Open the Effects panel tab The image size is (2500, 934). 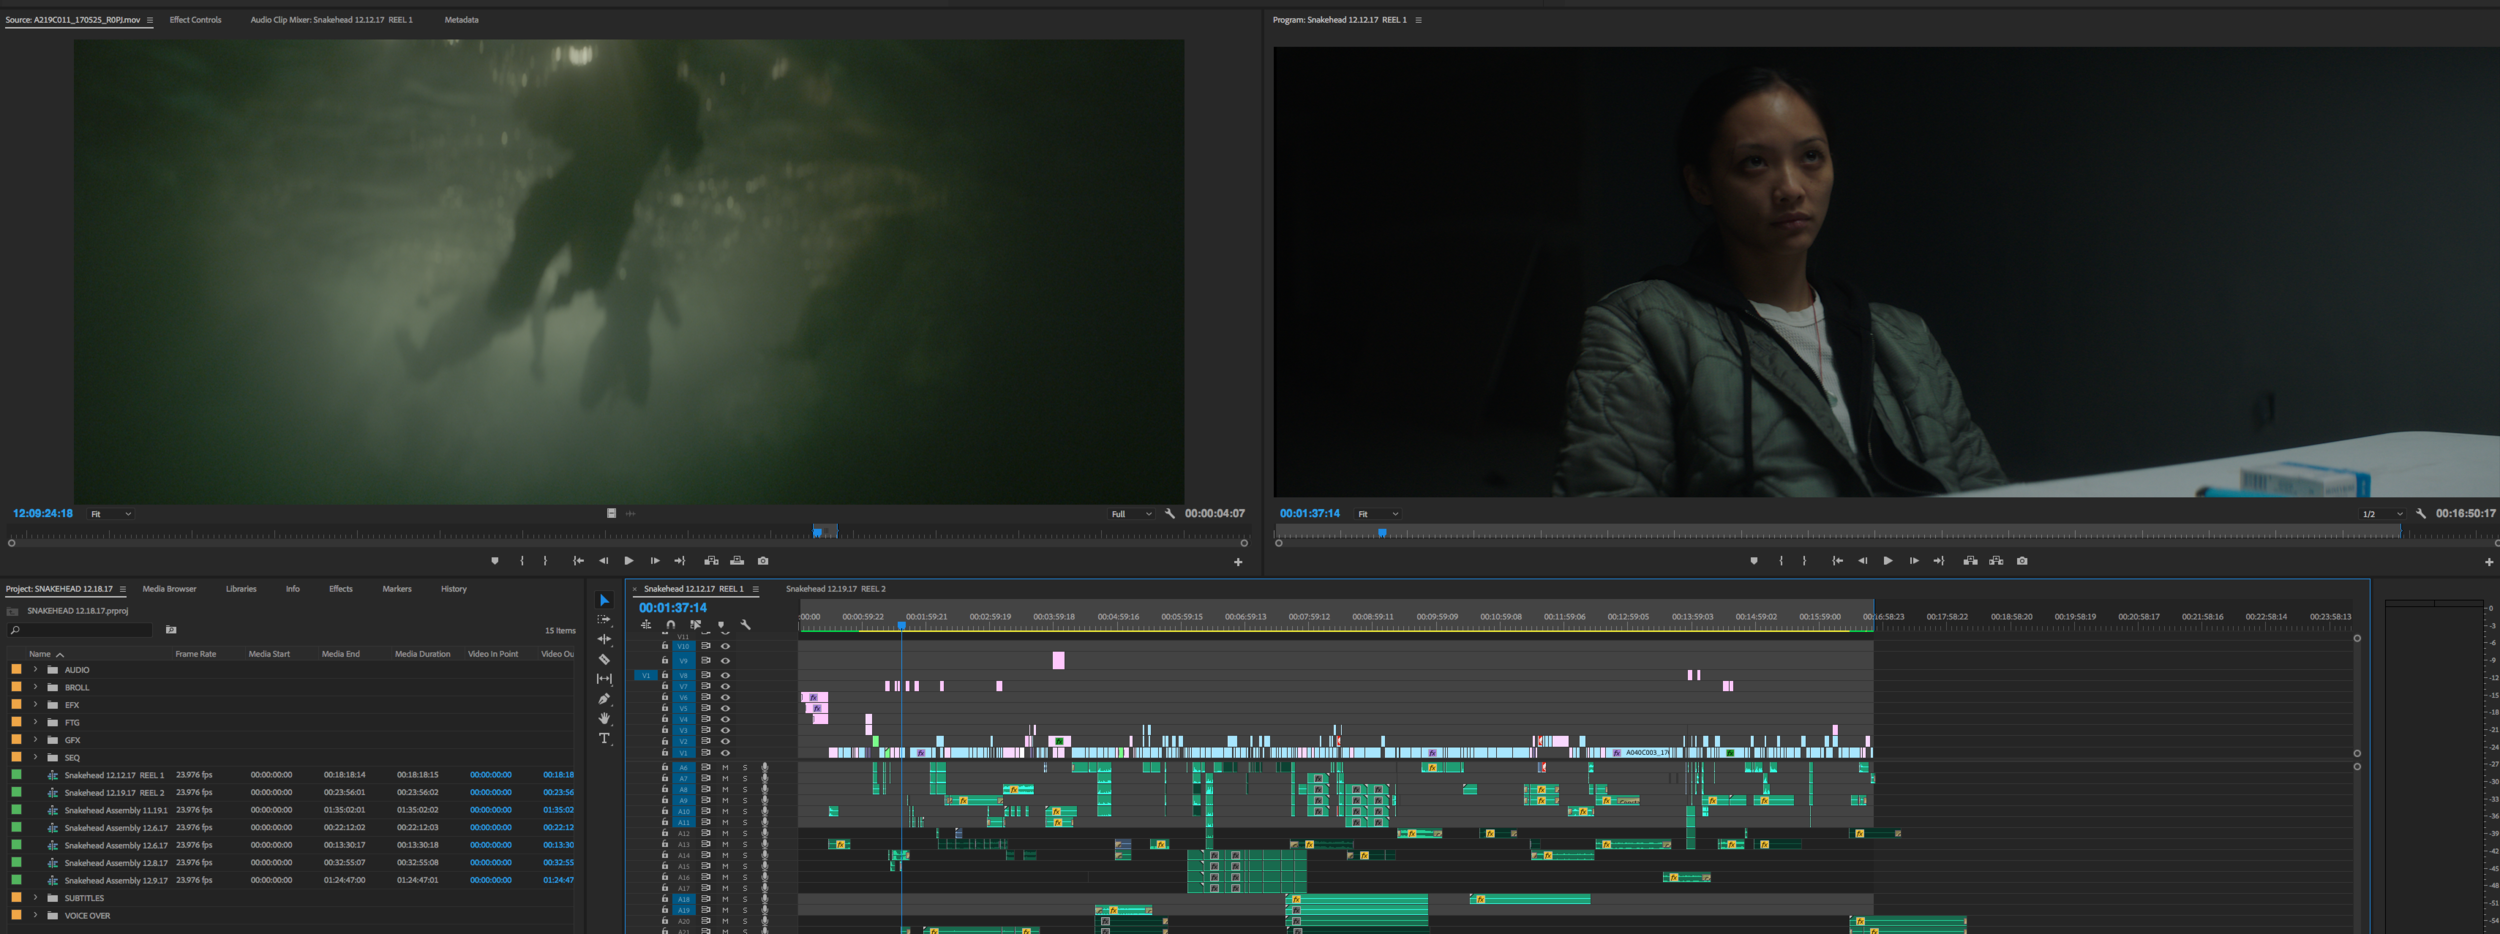[340, 589]
